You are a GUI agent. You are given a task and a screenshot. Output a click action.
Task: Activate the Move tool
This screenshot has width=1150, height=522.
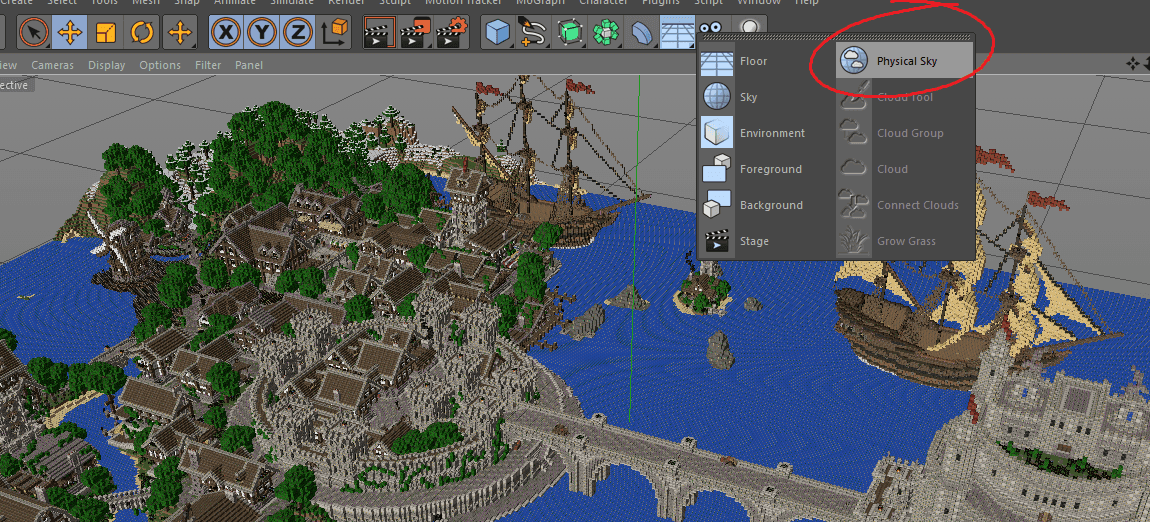70,32
